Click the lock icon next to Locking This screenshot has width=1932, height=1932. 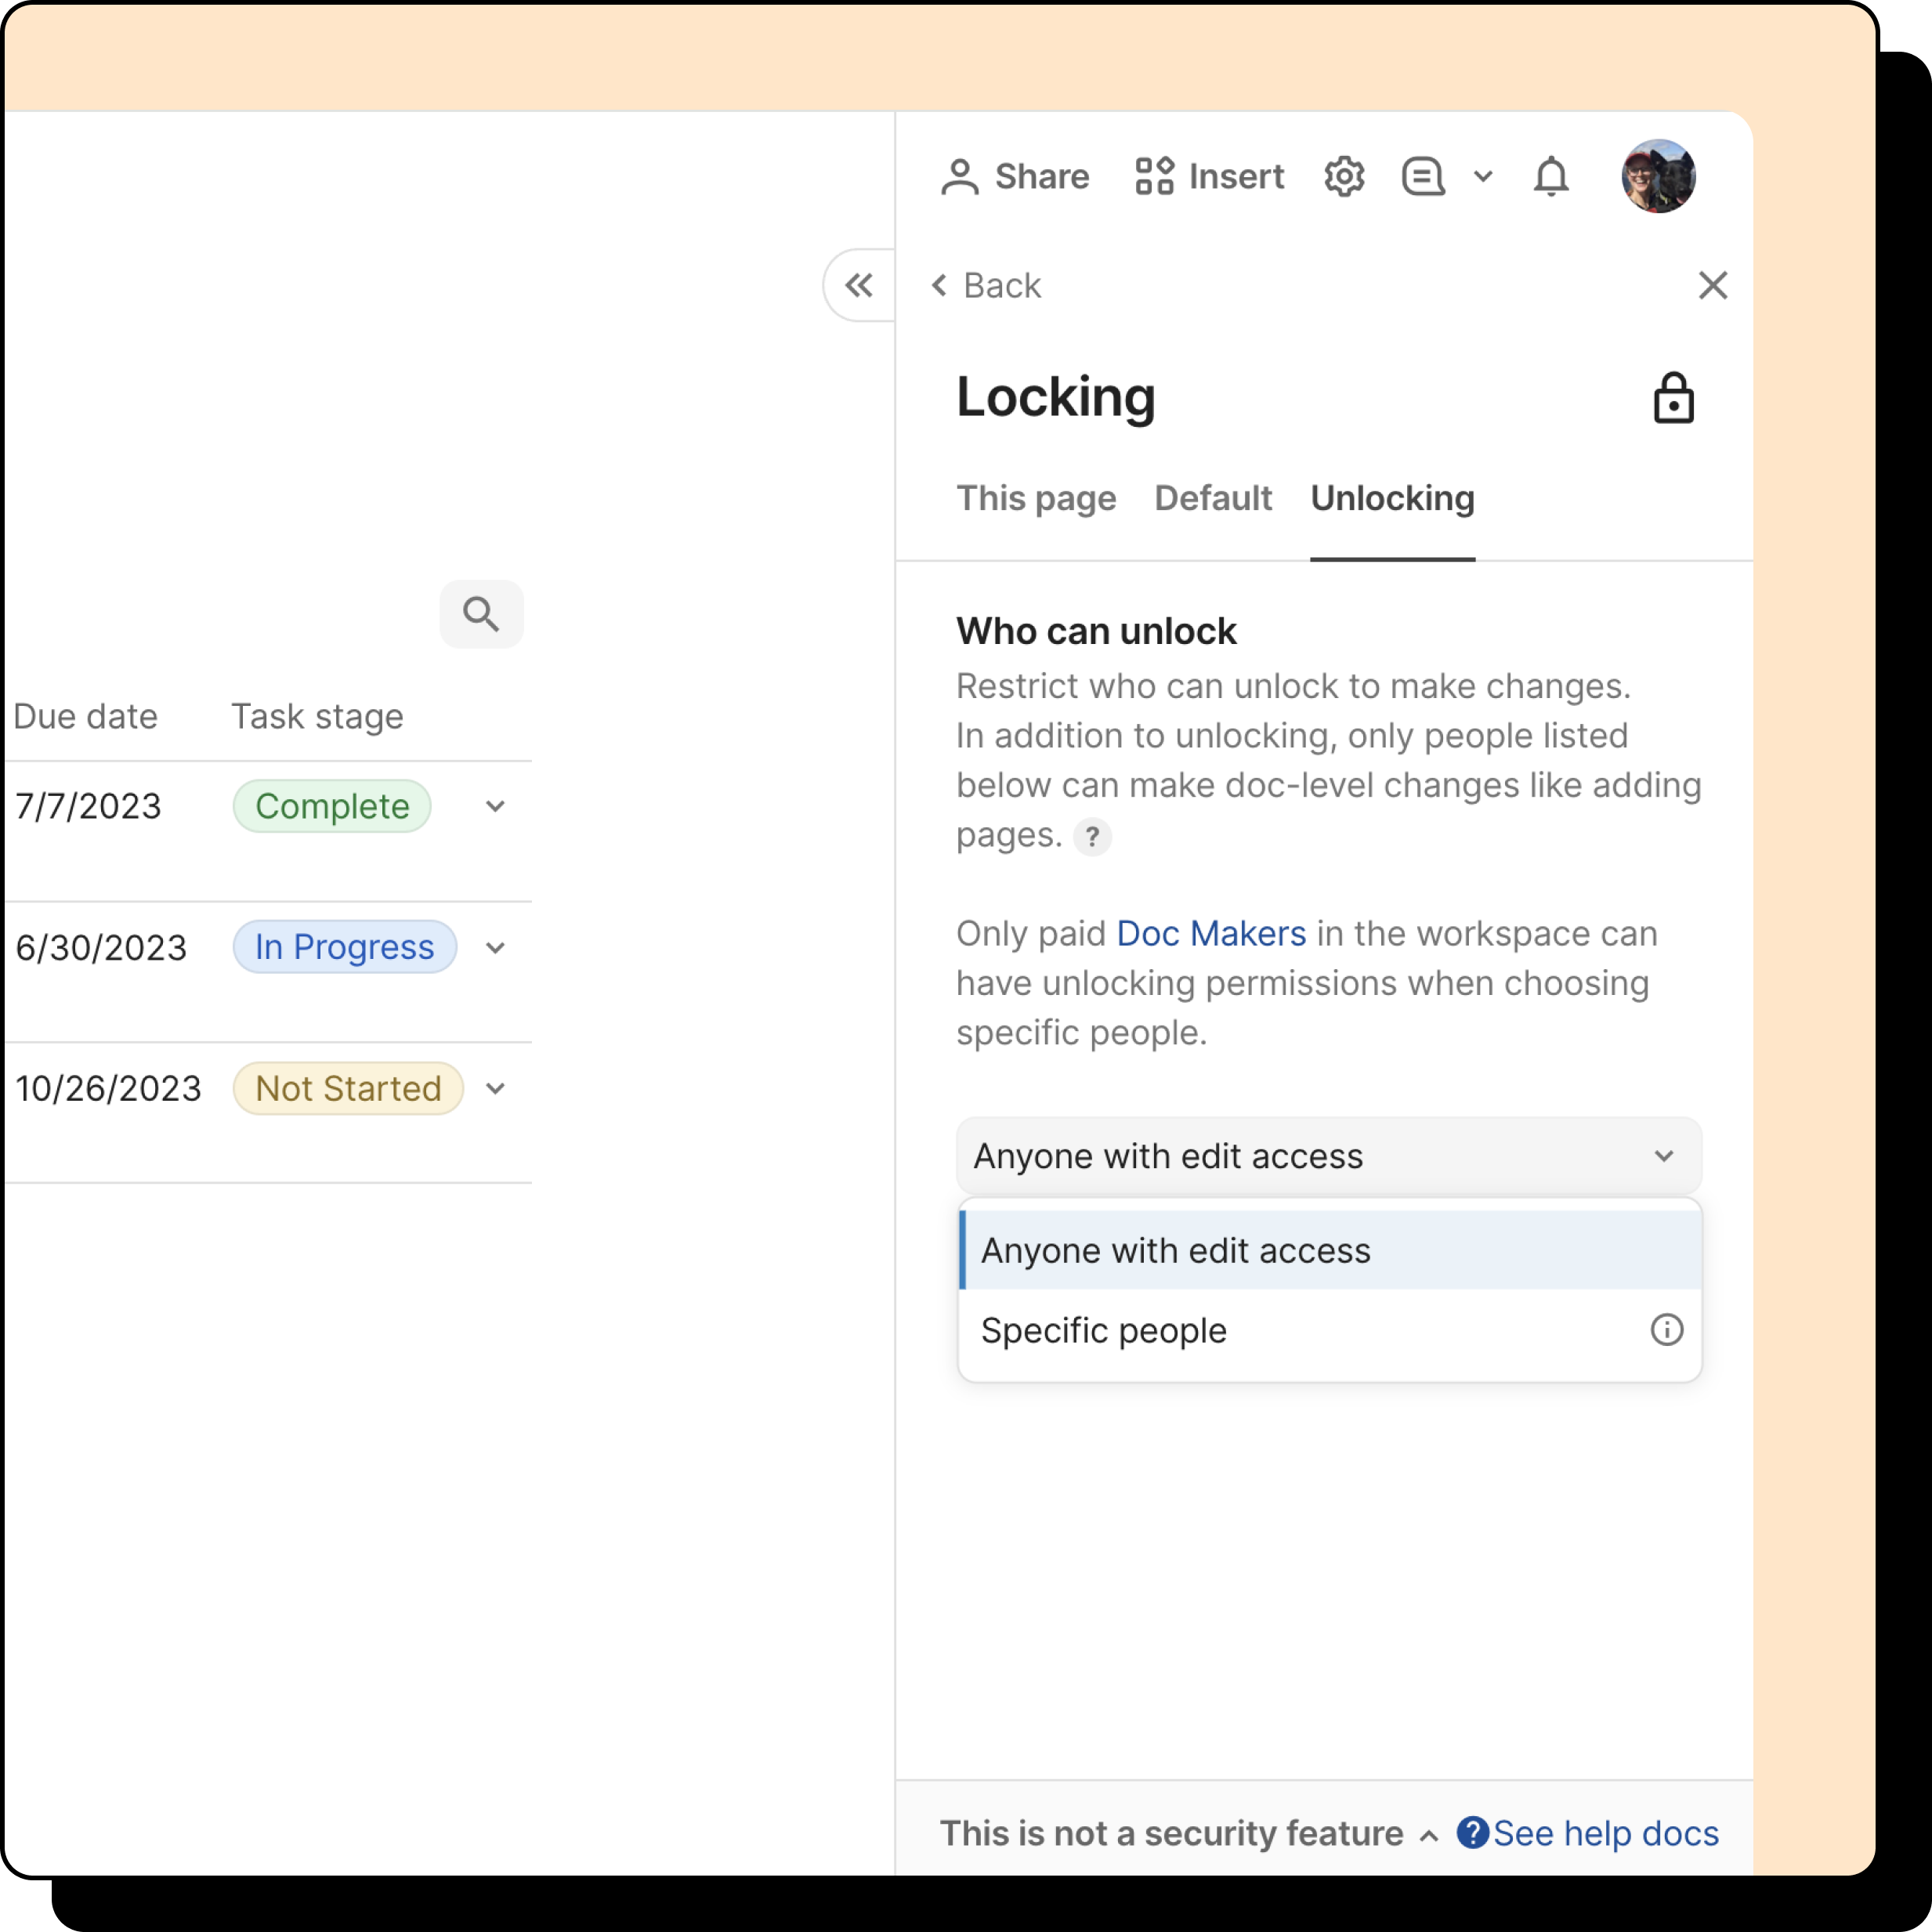(1673, 397)
